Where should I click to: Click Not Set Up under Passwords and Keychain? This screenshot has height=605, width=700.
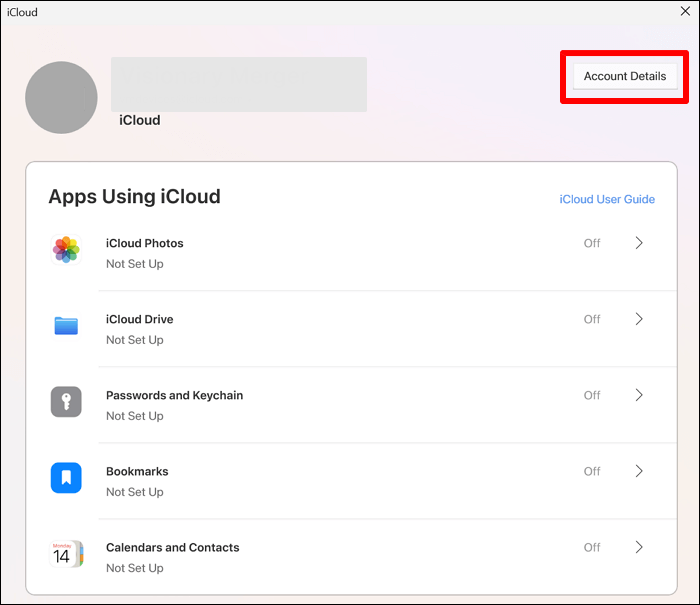pos(135,416)
